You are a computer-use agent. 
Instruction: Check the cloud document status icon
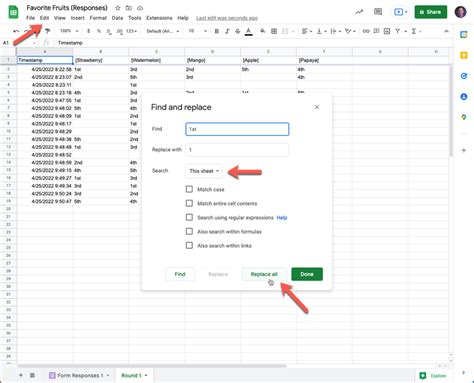coord(140,8)
